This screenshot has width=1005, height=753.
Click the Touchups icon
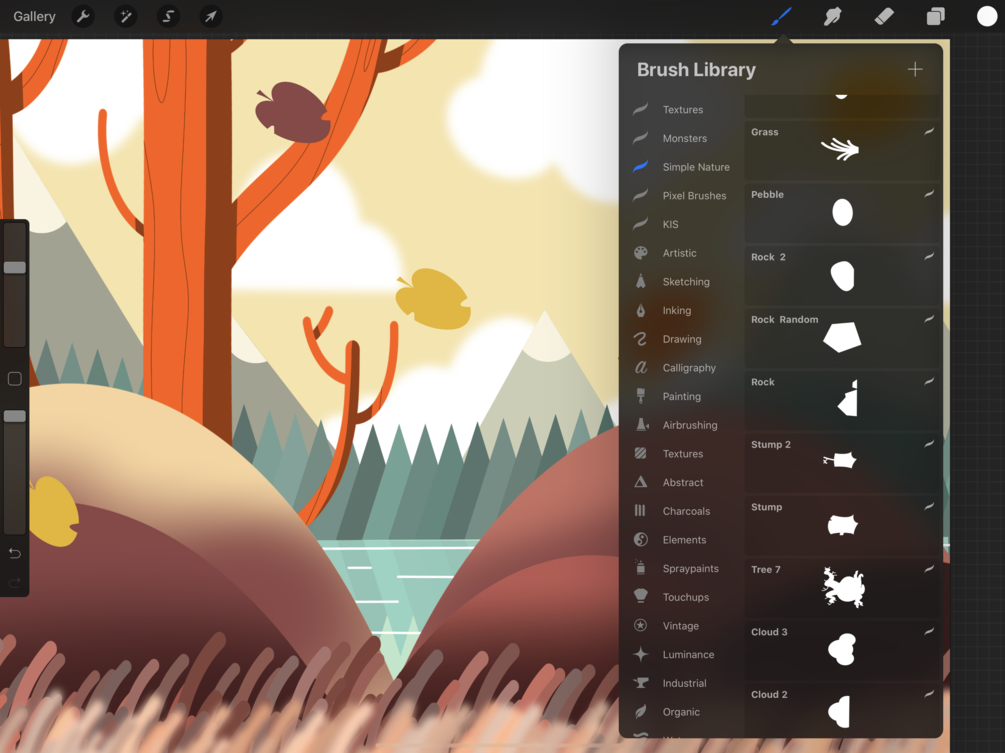tap(640, 596)
